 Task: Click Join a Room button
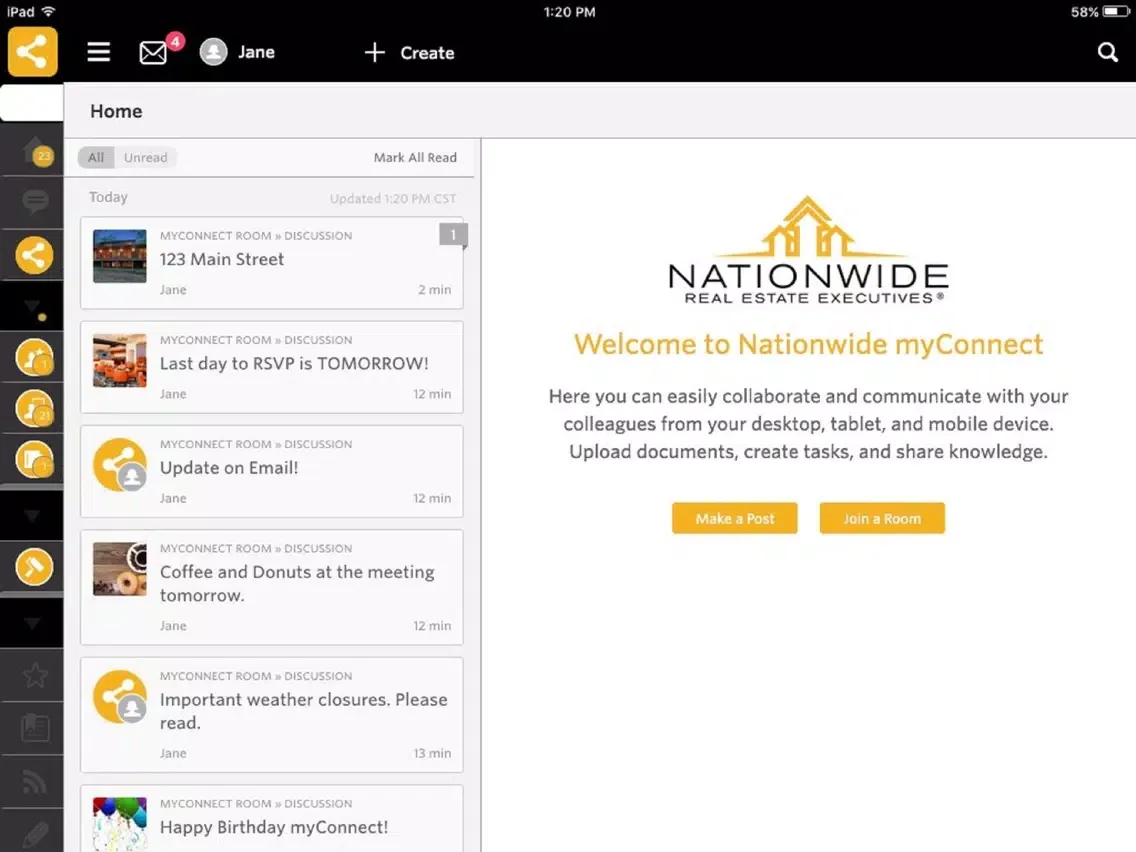click(882, 518)
